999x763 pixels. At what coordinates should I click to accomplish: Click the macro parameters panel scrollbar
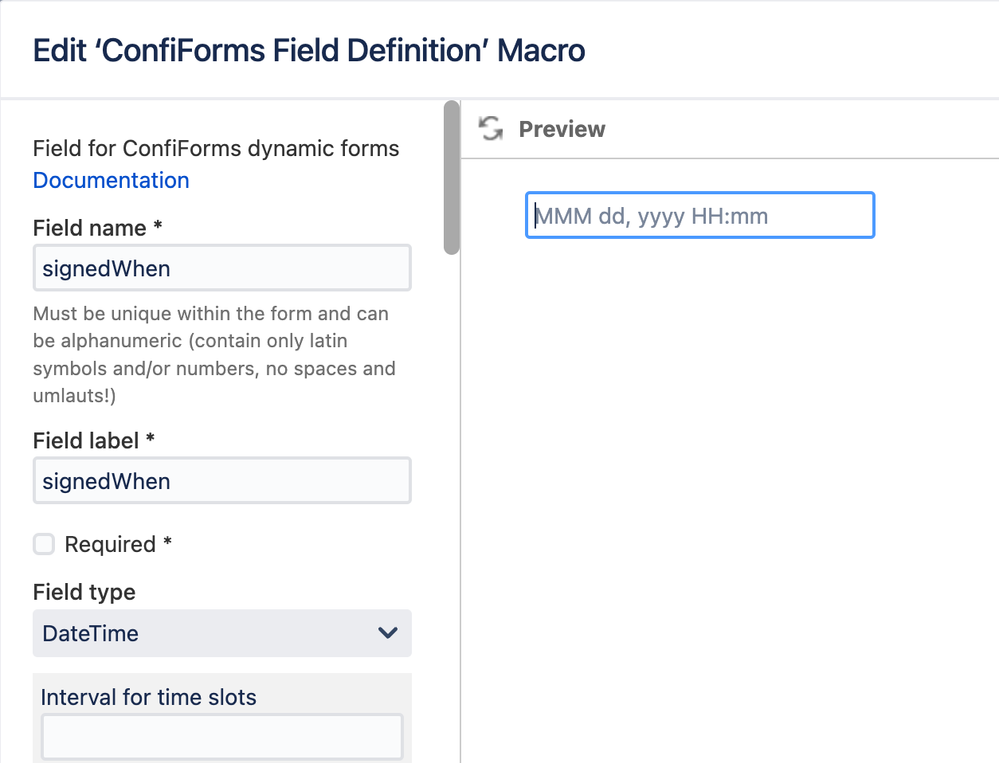click(x=452, y=178)
